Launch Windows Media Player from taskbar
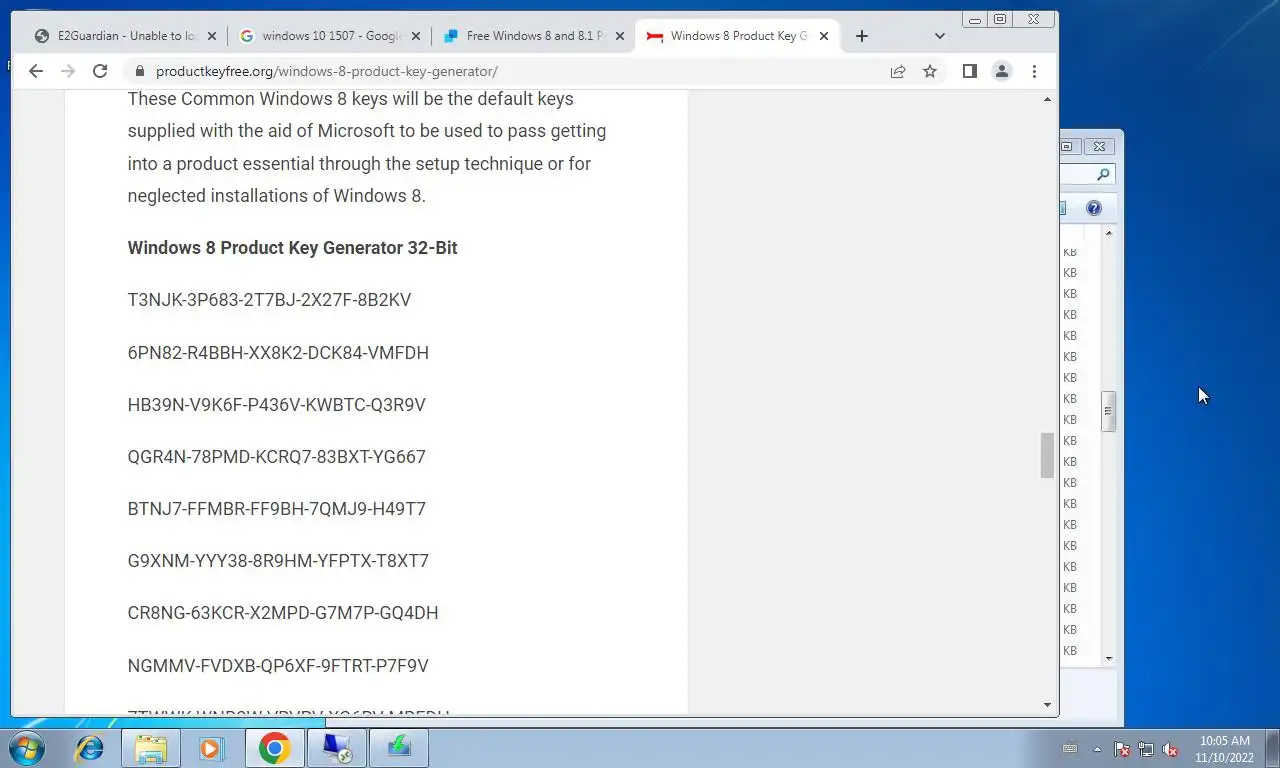1280x768 pixels. 212,748
